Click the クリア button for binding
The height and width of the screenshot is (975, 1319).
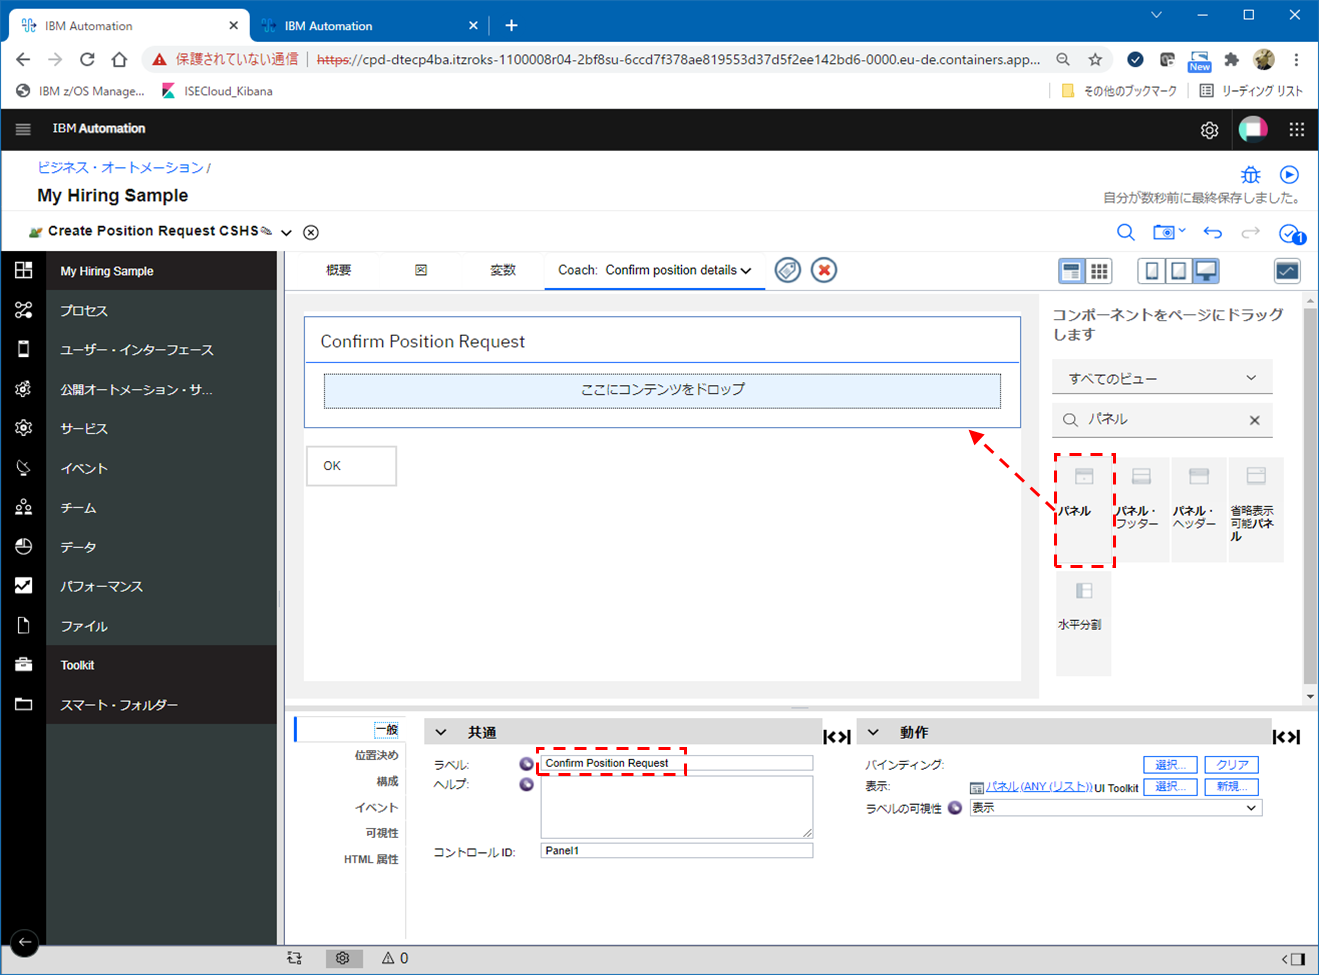point(1231,765)
